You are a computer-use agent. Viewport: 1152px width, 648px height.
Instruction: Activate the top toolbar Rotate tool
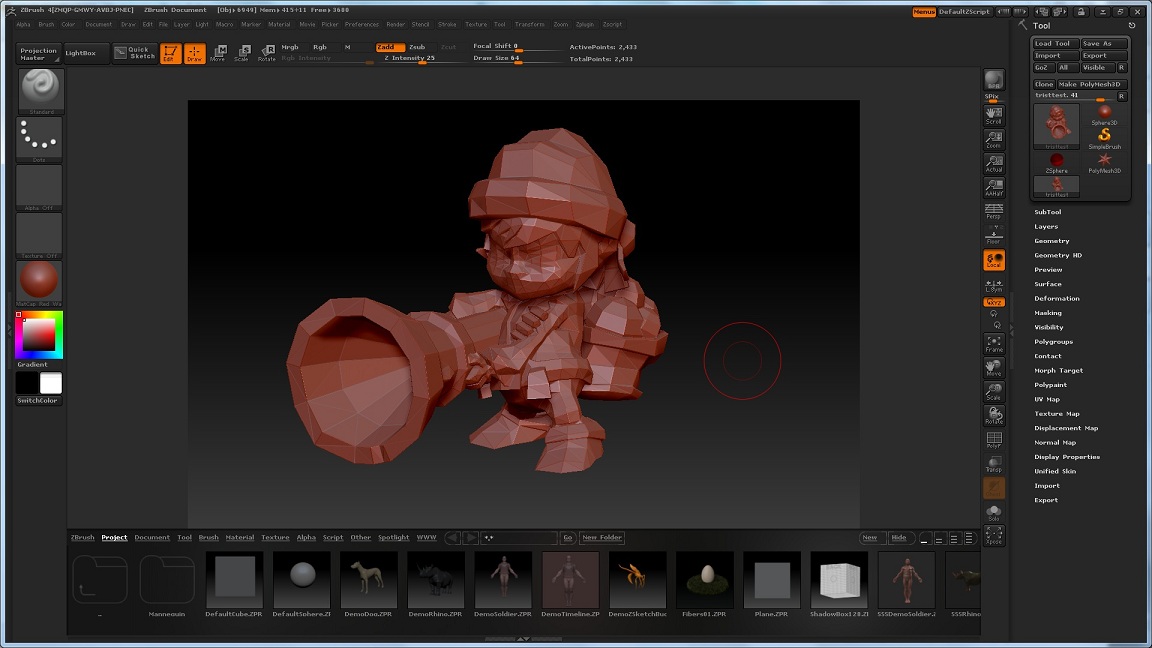click(266, 53)
